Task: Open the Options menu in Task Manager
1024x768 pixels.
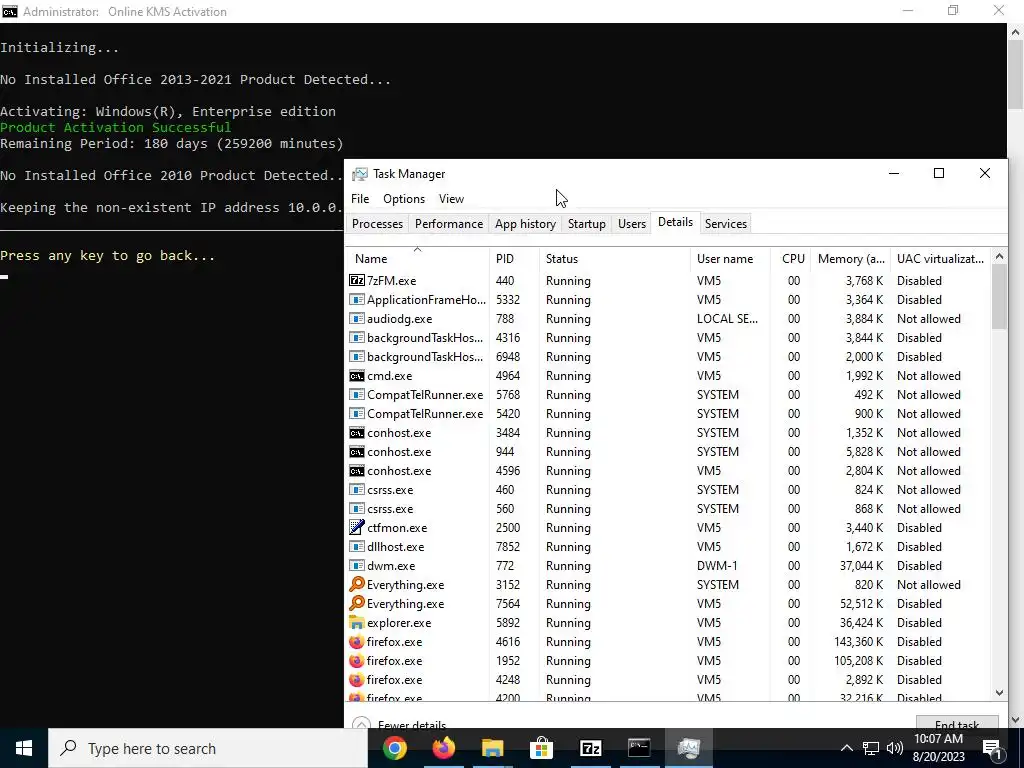Action: point(404,199)
